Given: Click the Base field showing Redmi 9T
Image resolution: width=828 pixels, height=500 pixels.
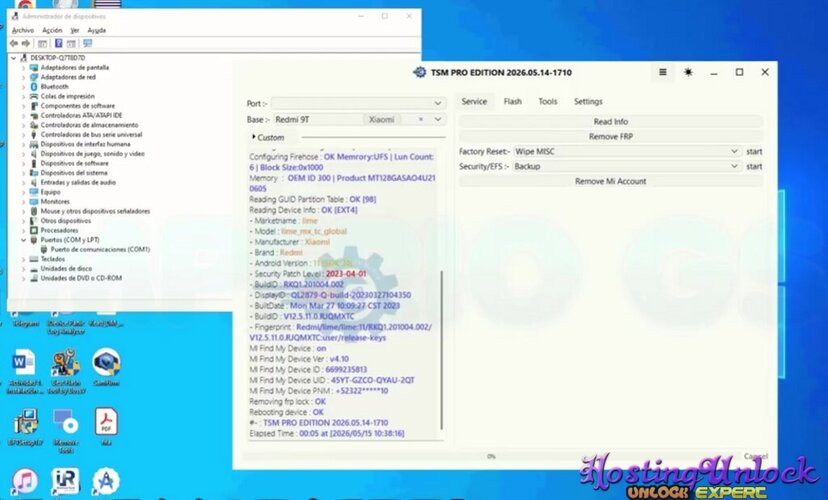Looking at the screenshot, I should point(359,119).
